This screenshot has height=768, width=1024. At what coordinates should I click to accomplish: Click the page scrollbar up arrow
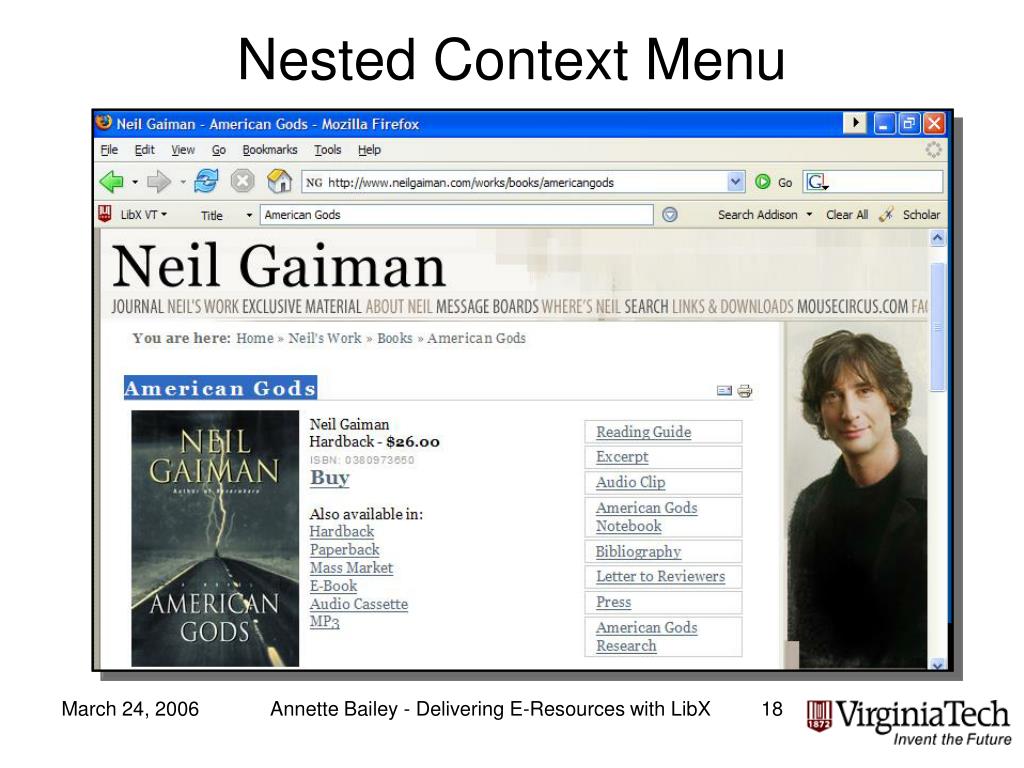pos(937,238)
